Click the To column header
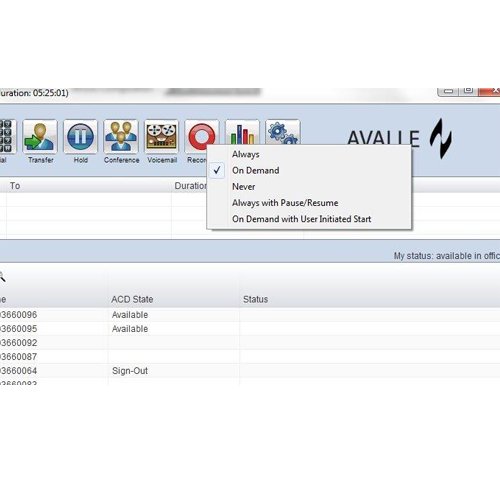500x500 pixels. (15, 186)
